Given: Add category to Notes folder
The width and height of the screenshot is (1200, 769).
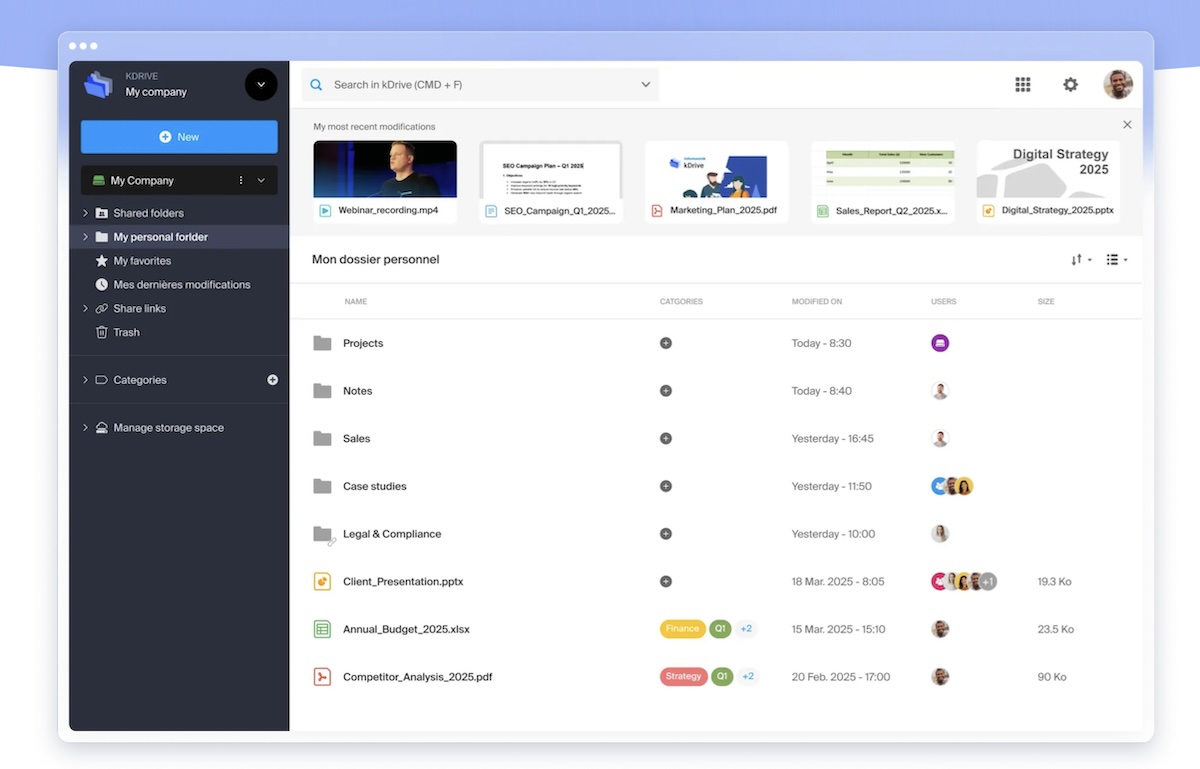Looking at the screenshot, I should [x=666, y=391].
